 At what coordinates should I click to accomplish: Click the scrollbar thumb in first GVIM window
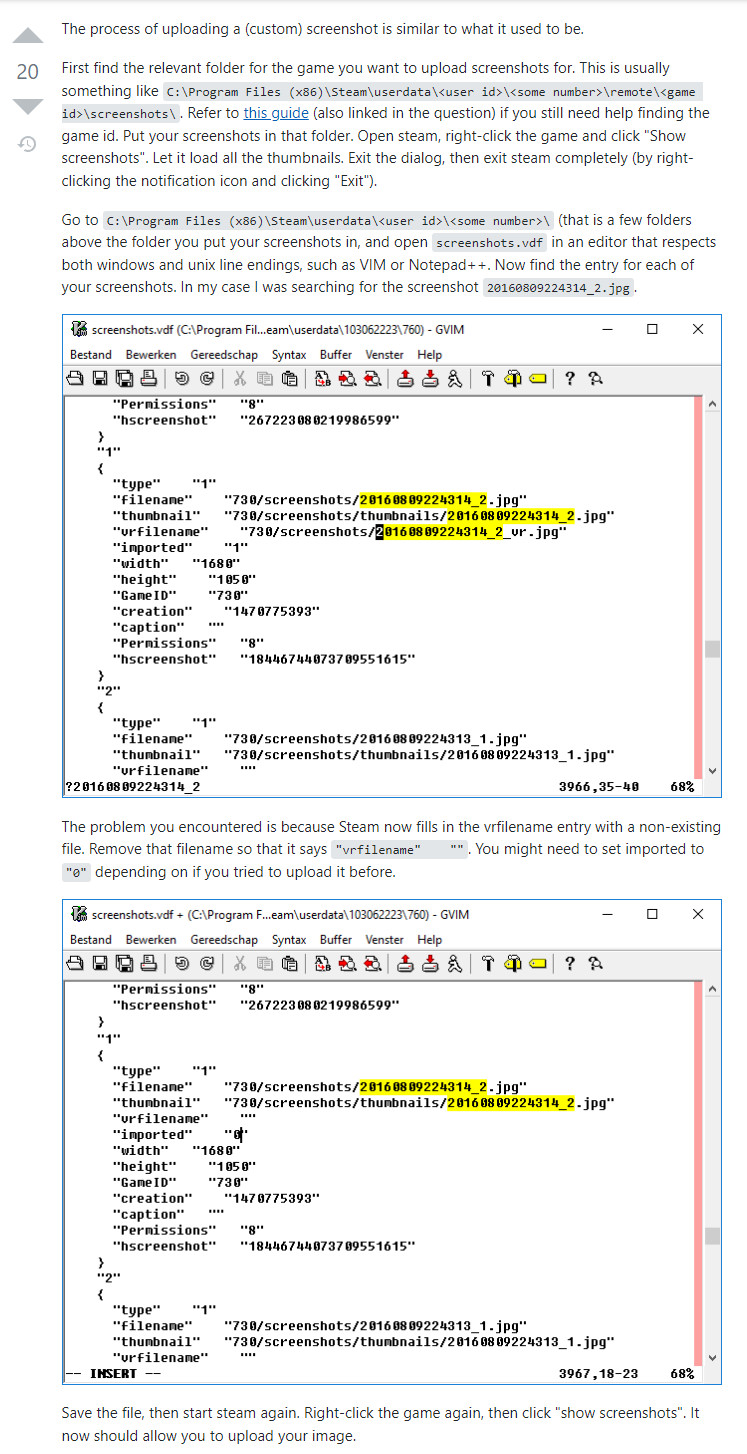[712, 648]
